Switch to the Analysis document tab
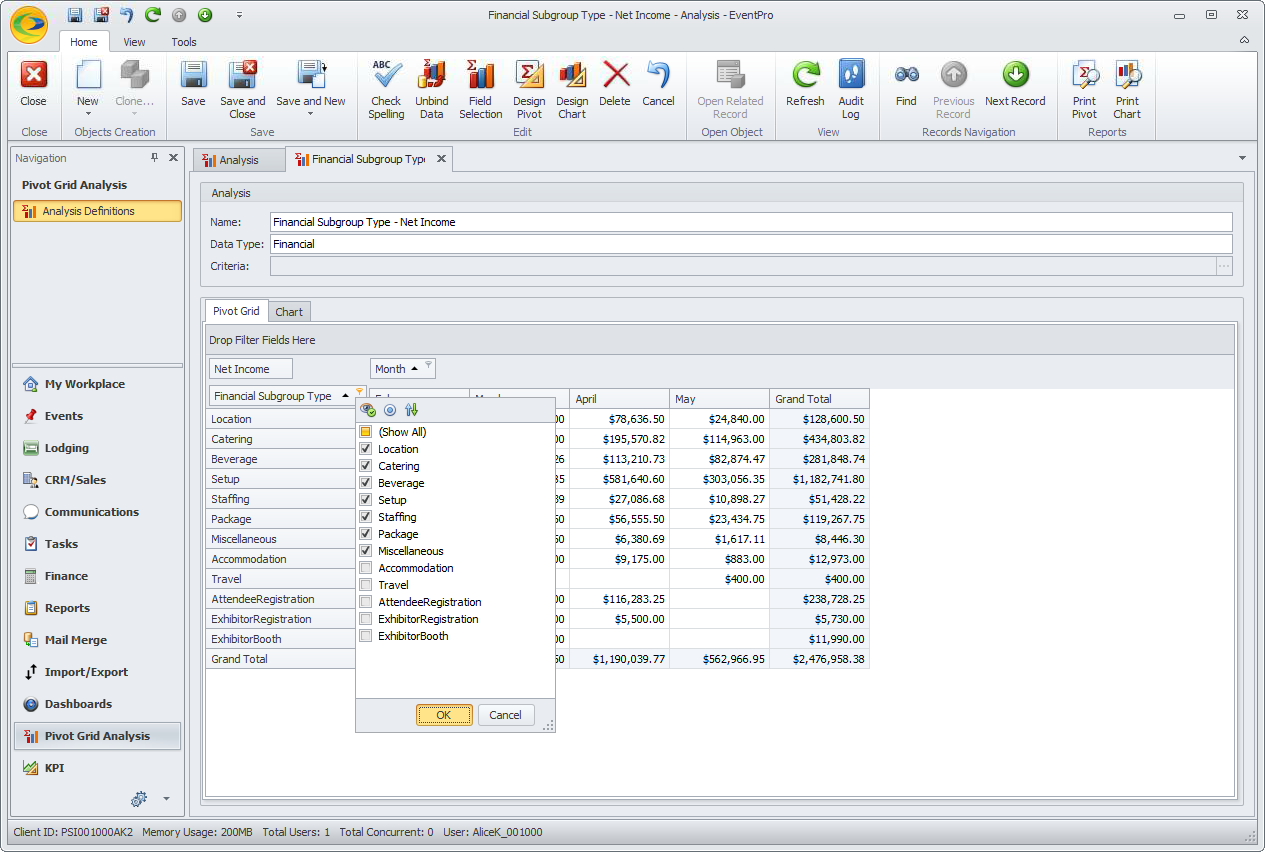Screen dimensions: 1265x852 (239, 160)
